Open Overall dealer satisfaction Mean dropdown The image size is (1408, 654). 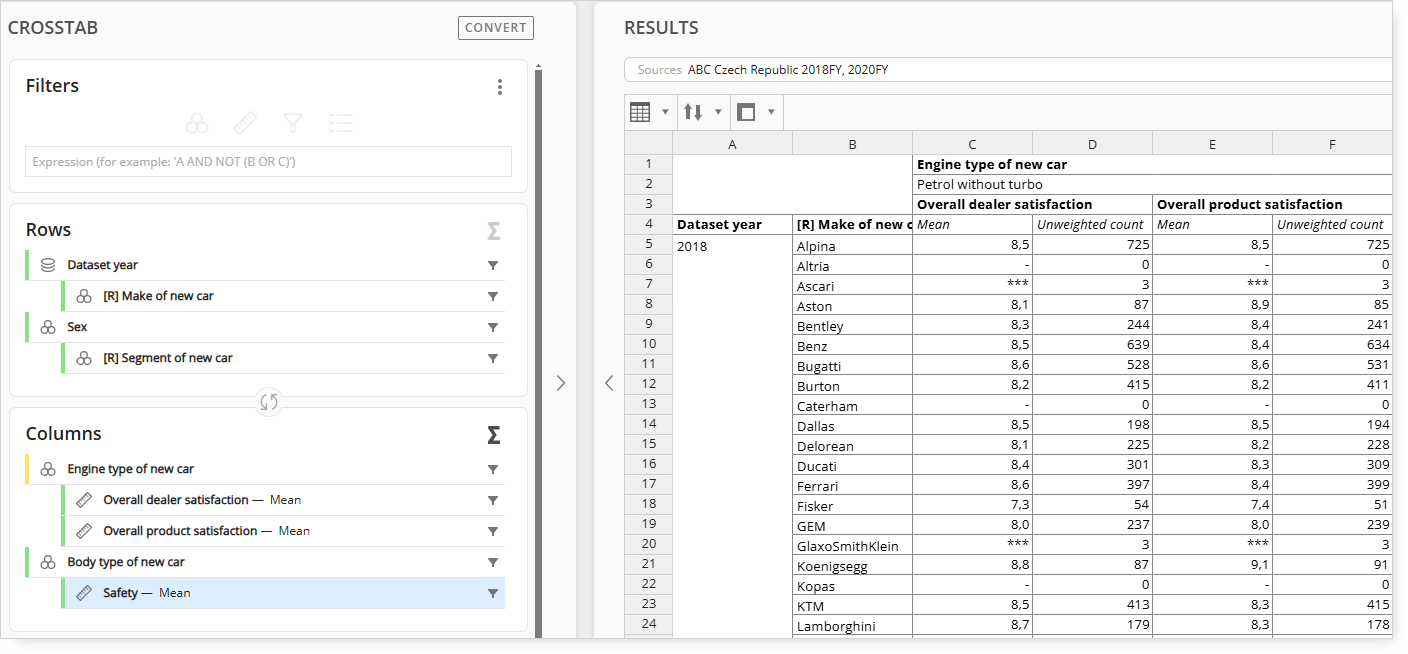492,501
